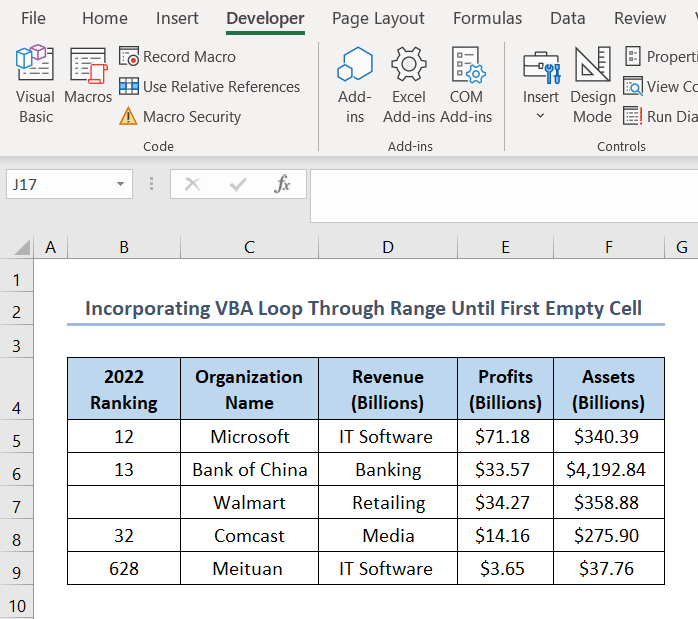This screenshot has height=619, width=698.
Task: Expand the Name Box dropdown arrow
Action: (x=120, y=184)
